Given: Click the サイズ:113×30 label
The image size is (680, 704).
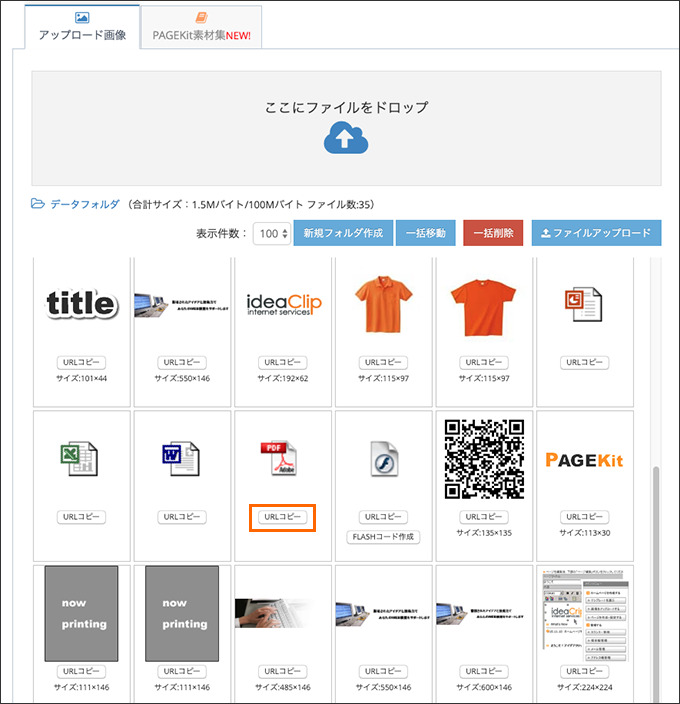Looking at the screenshot, I should pyautogui.click(x=584, y=533).
